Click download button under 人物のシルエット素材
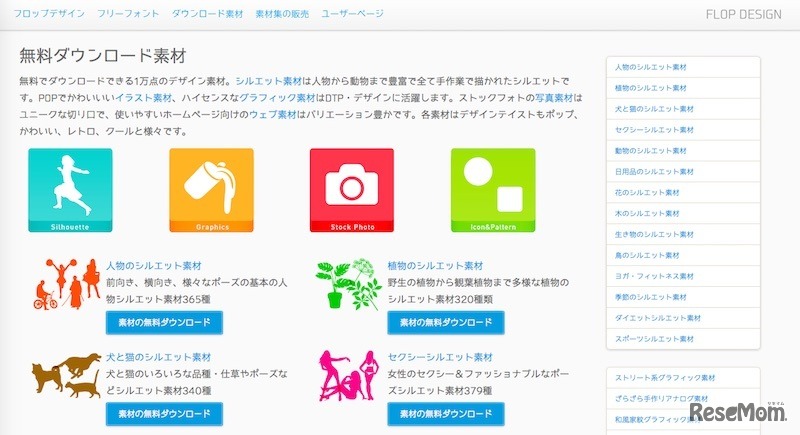 pos(164,322)
